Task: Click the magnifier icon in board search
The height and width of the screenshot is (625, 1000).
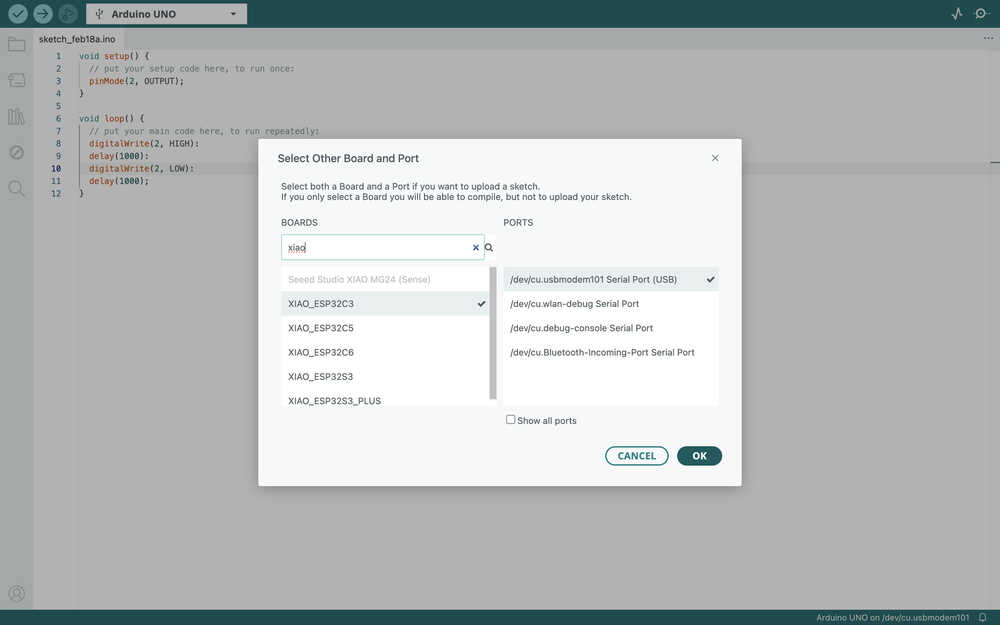Action: 489,247
